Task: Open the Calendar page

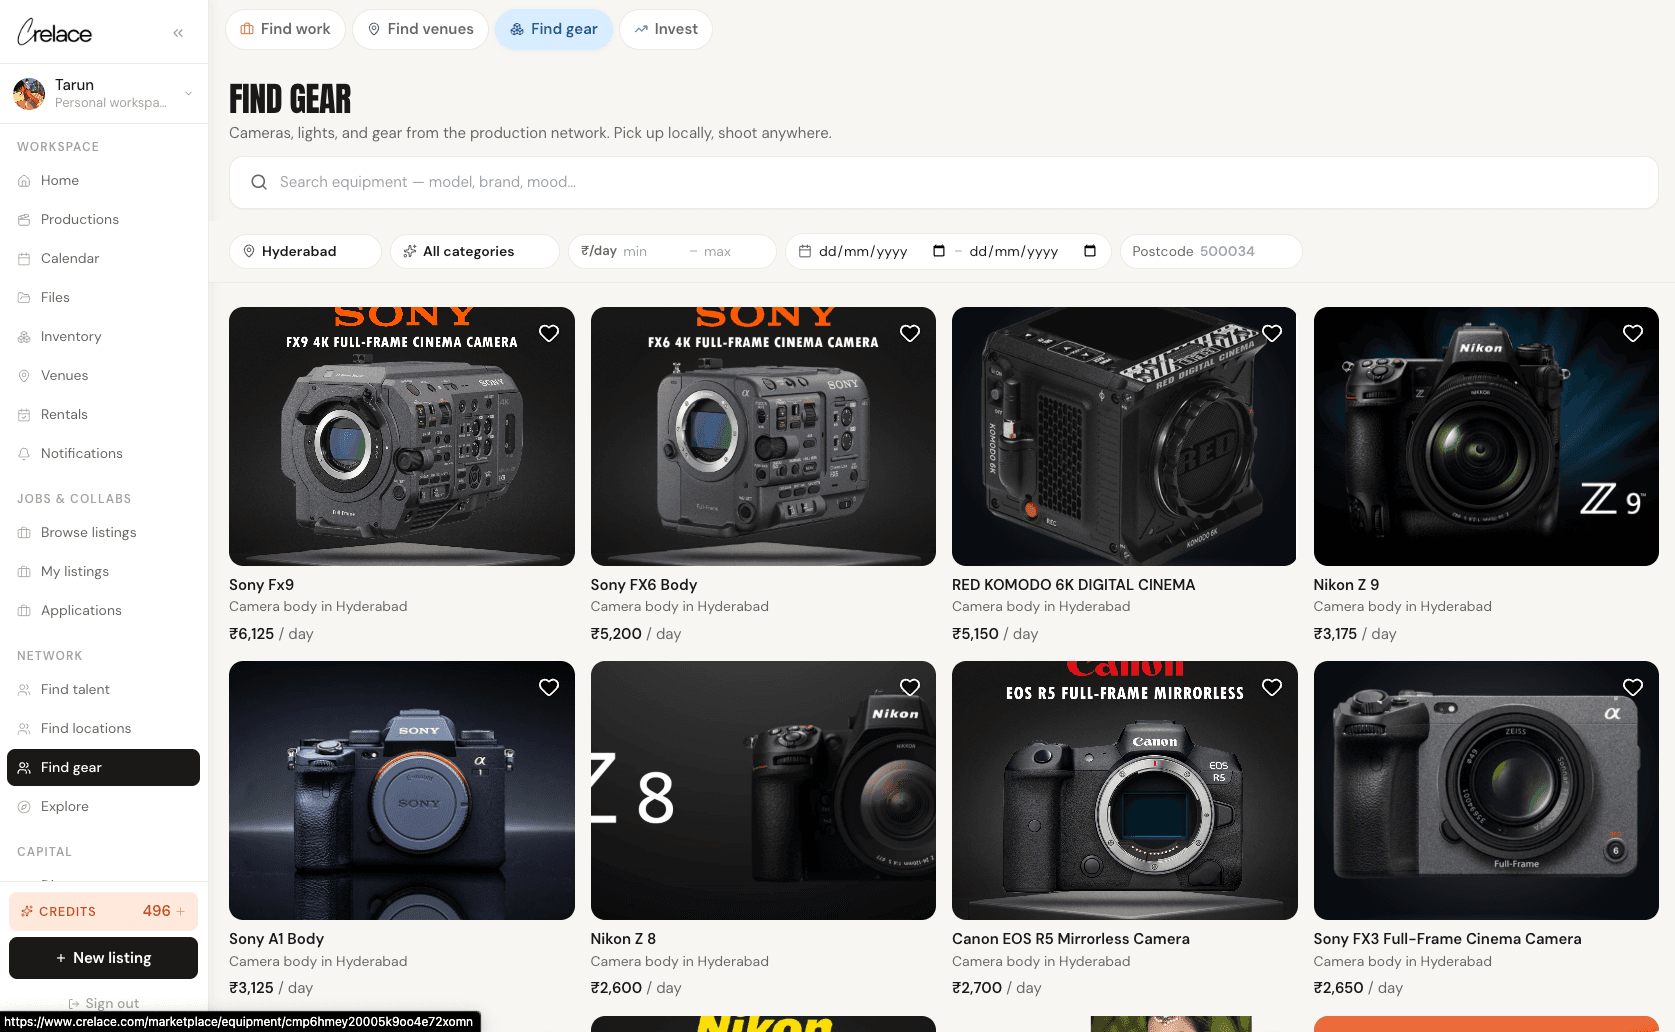Action: point(104,259)
